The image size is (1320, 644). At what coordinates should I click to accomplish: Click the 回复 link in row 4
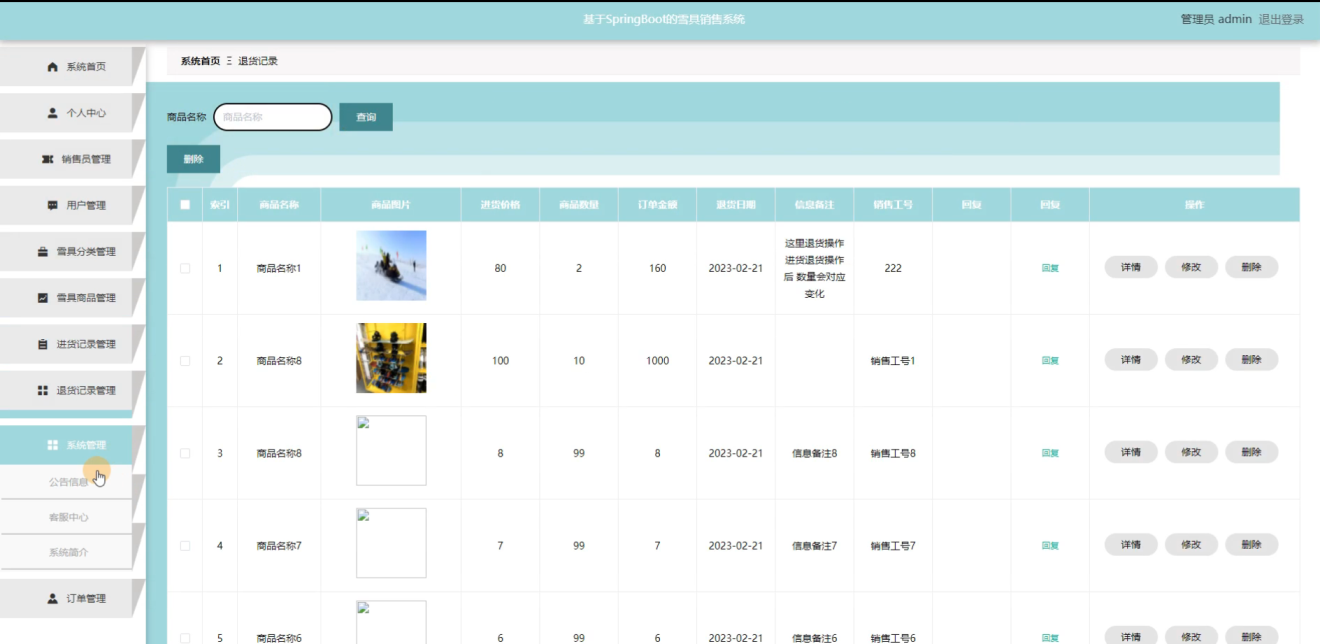point(1050,546)
